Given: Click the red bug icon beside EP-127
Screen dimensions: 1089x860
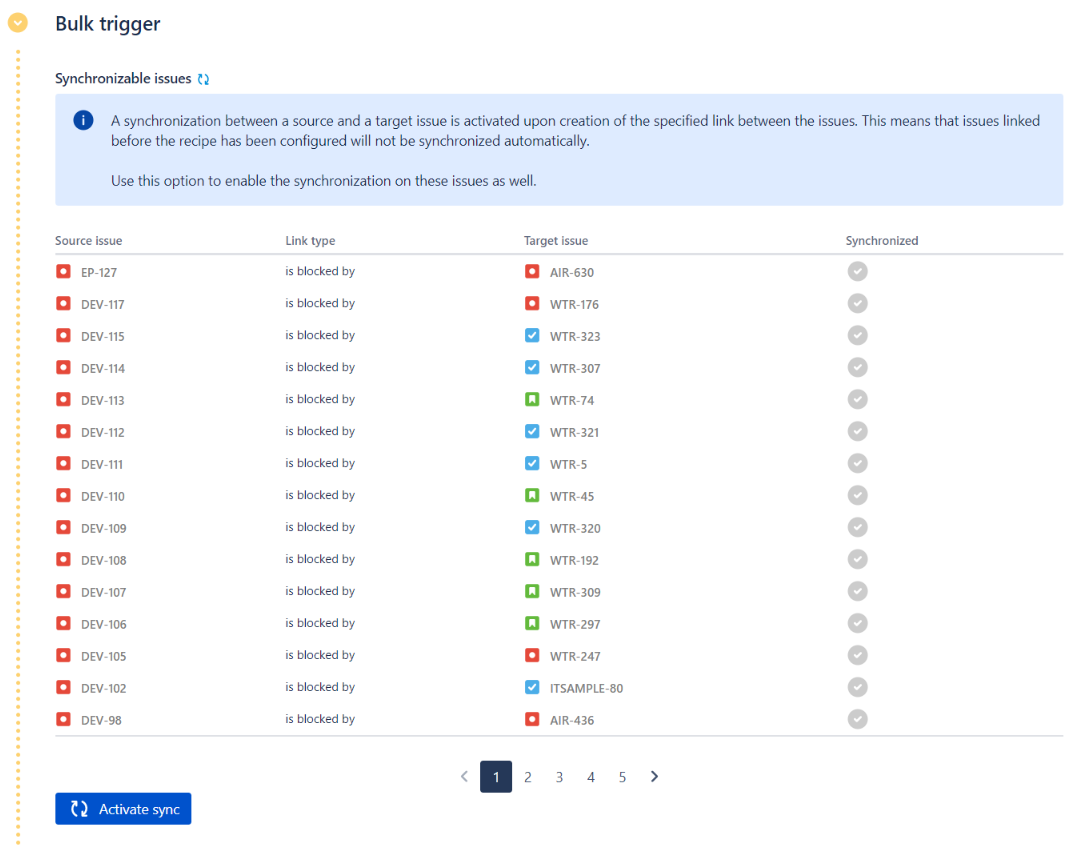Looking at the screenshot, I should [x=64, y=271].
